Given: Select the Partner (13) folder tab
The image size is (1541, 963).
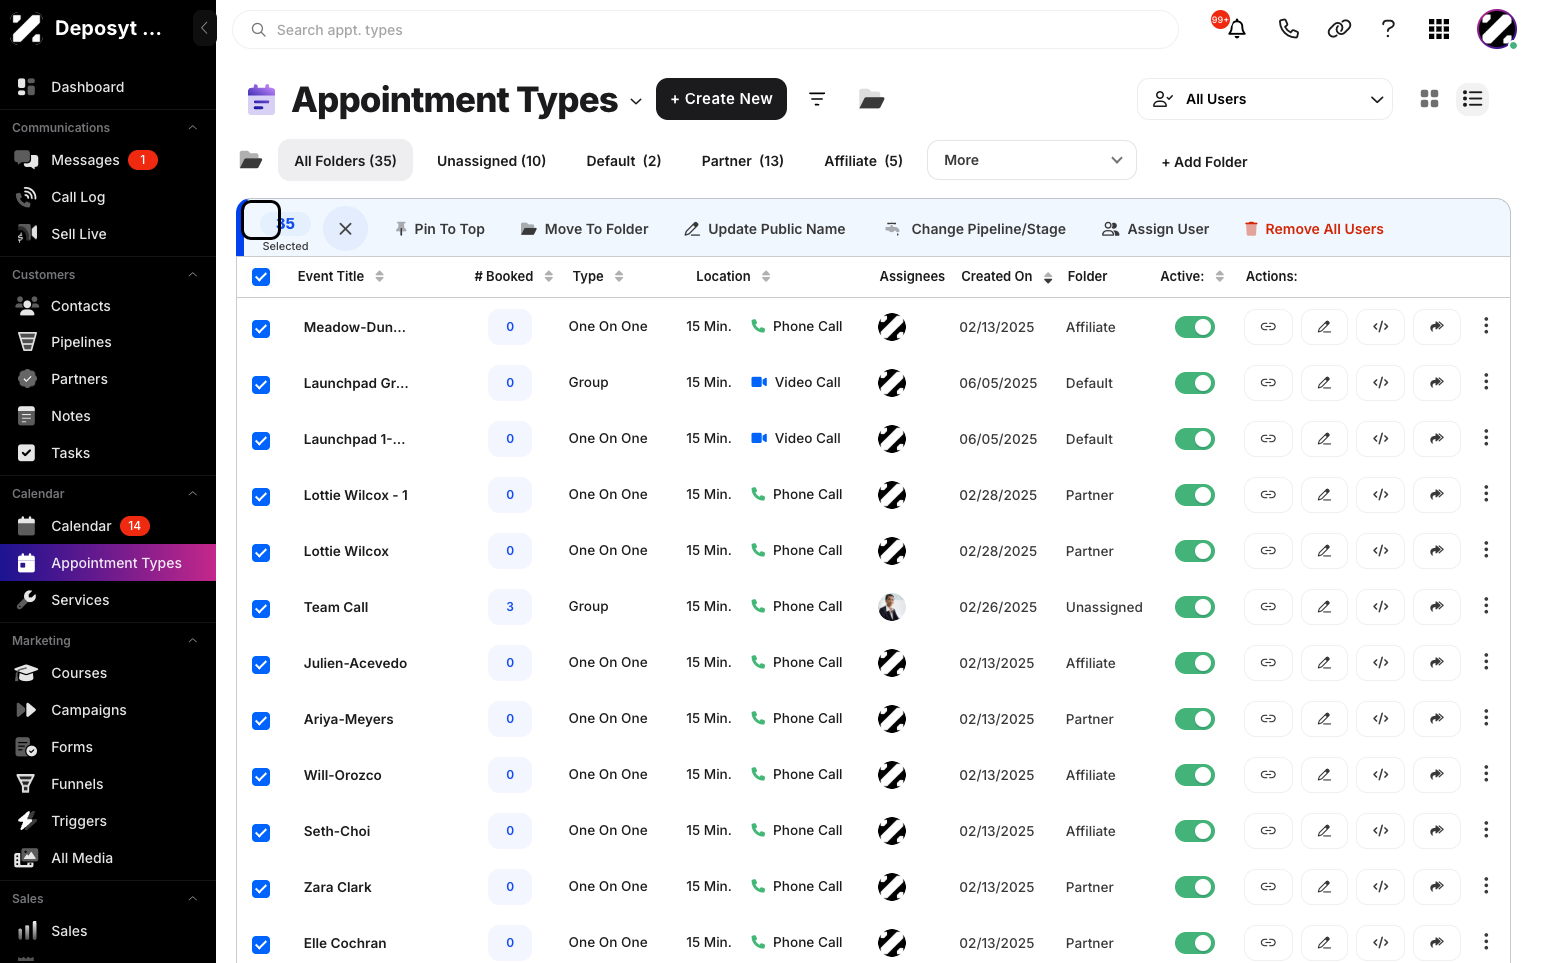Looking at the screenshot, I should pos(743,161).
